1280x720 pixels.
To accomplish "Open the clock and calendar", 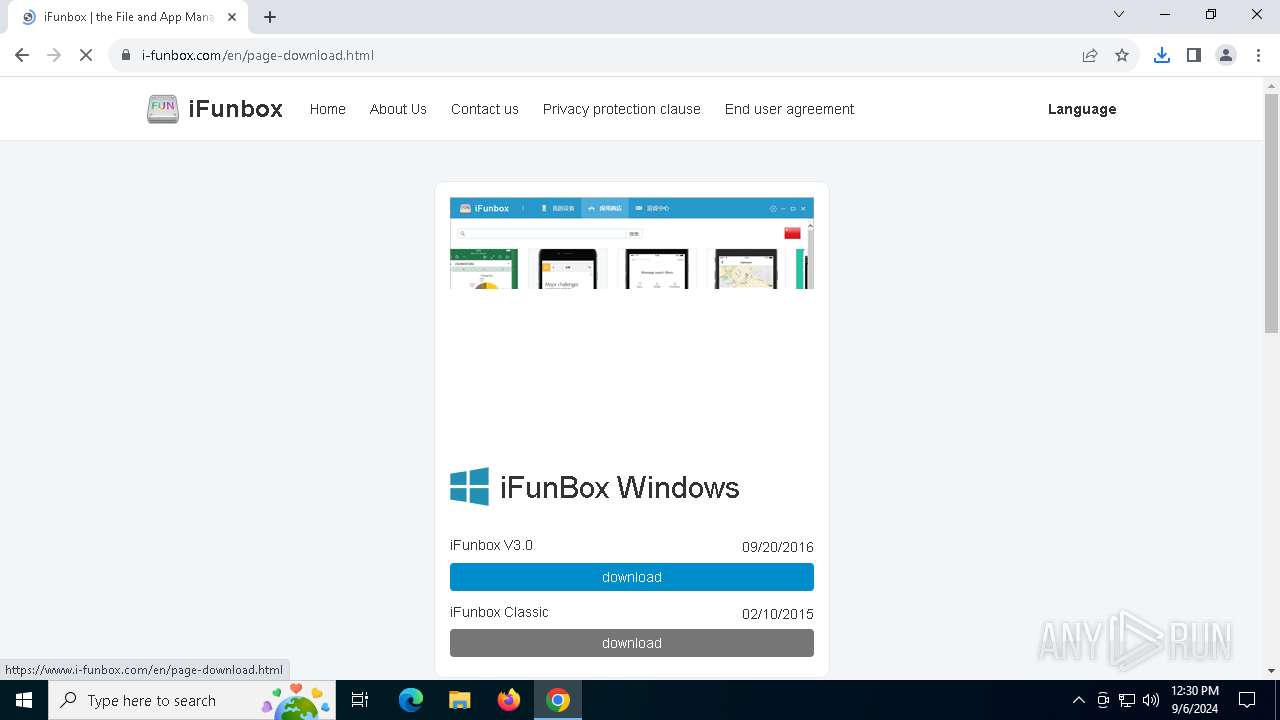I will 1194,700.
